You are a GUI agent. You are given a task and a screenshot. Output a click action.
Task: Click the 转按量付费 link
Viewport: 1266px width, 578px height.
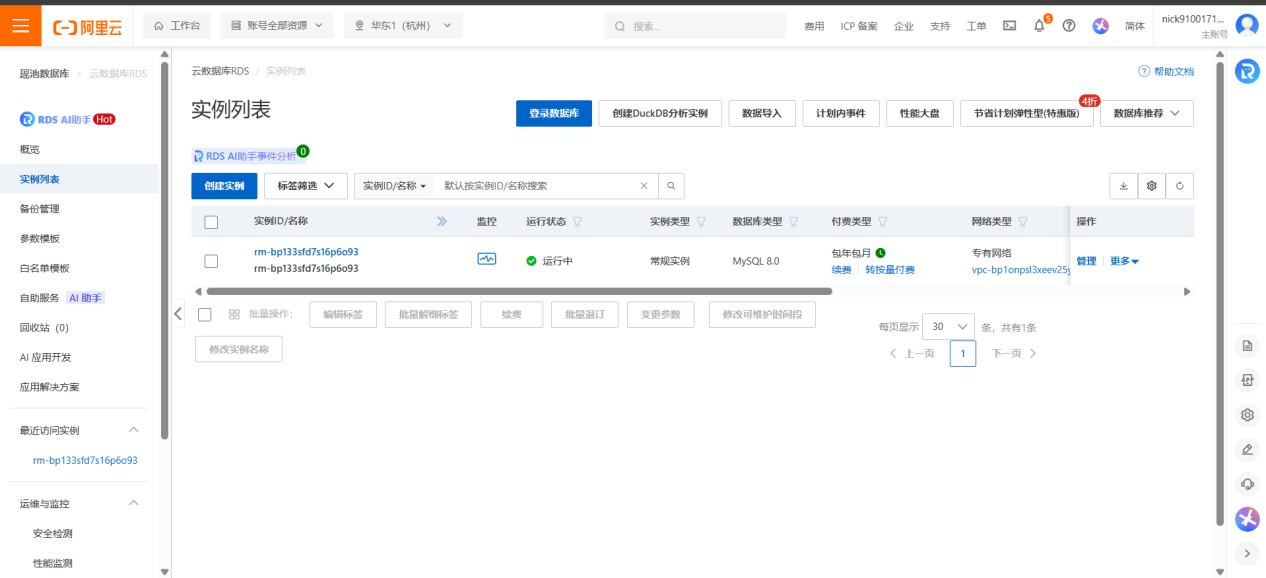tap(890, 270)
